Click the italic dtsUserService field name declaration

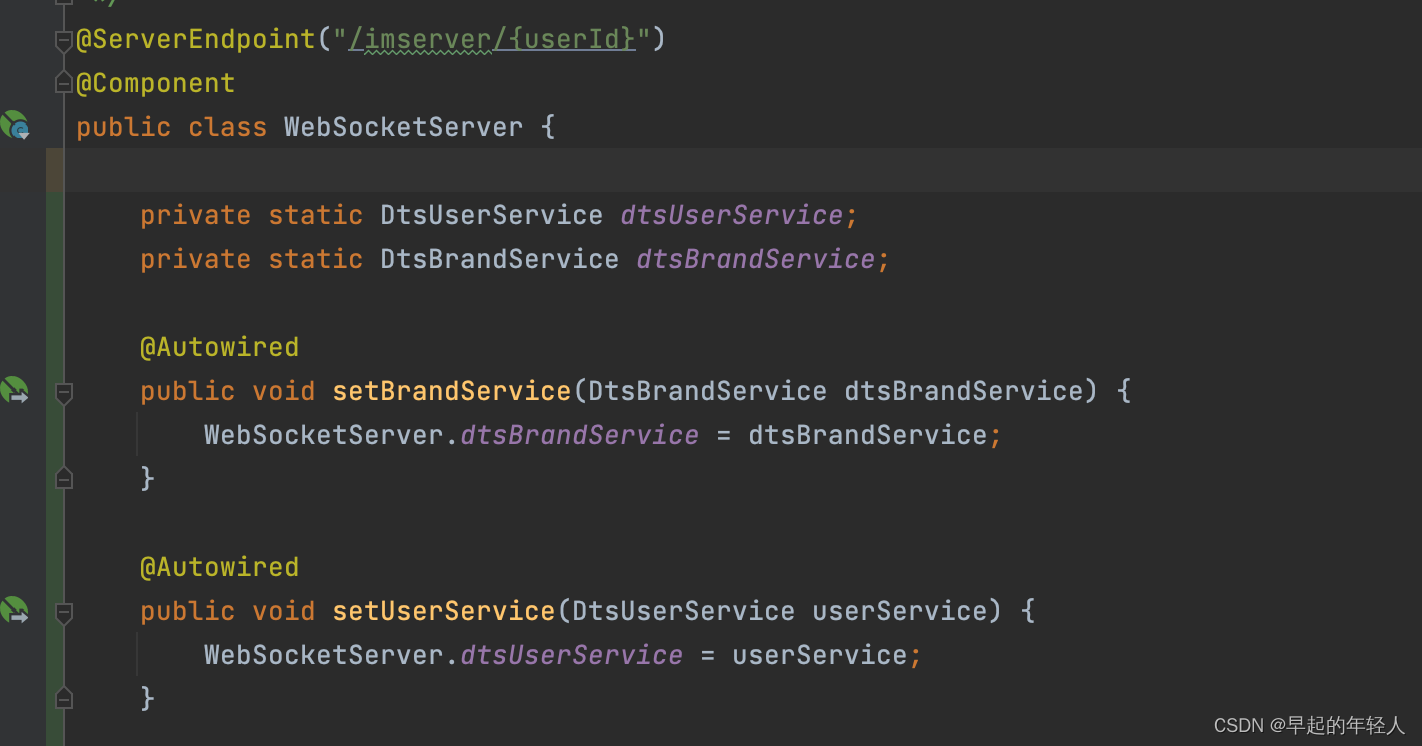tap(732, 215)
